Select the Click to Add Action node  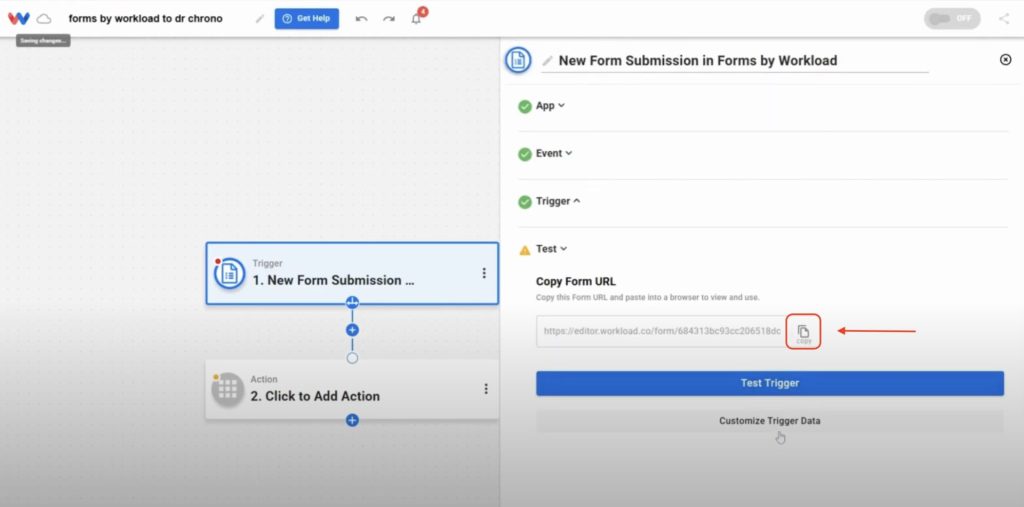point(352,389)
